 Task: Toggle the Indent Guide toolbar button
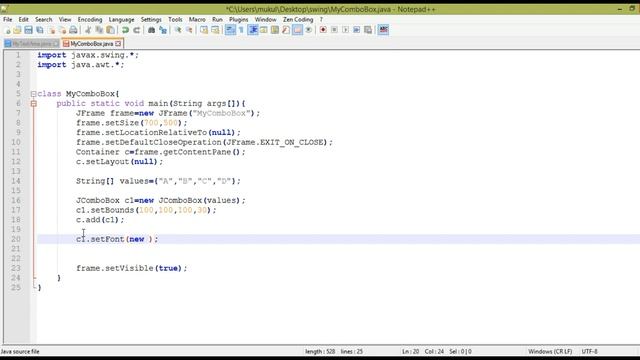[253, 30]
